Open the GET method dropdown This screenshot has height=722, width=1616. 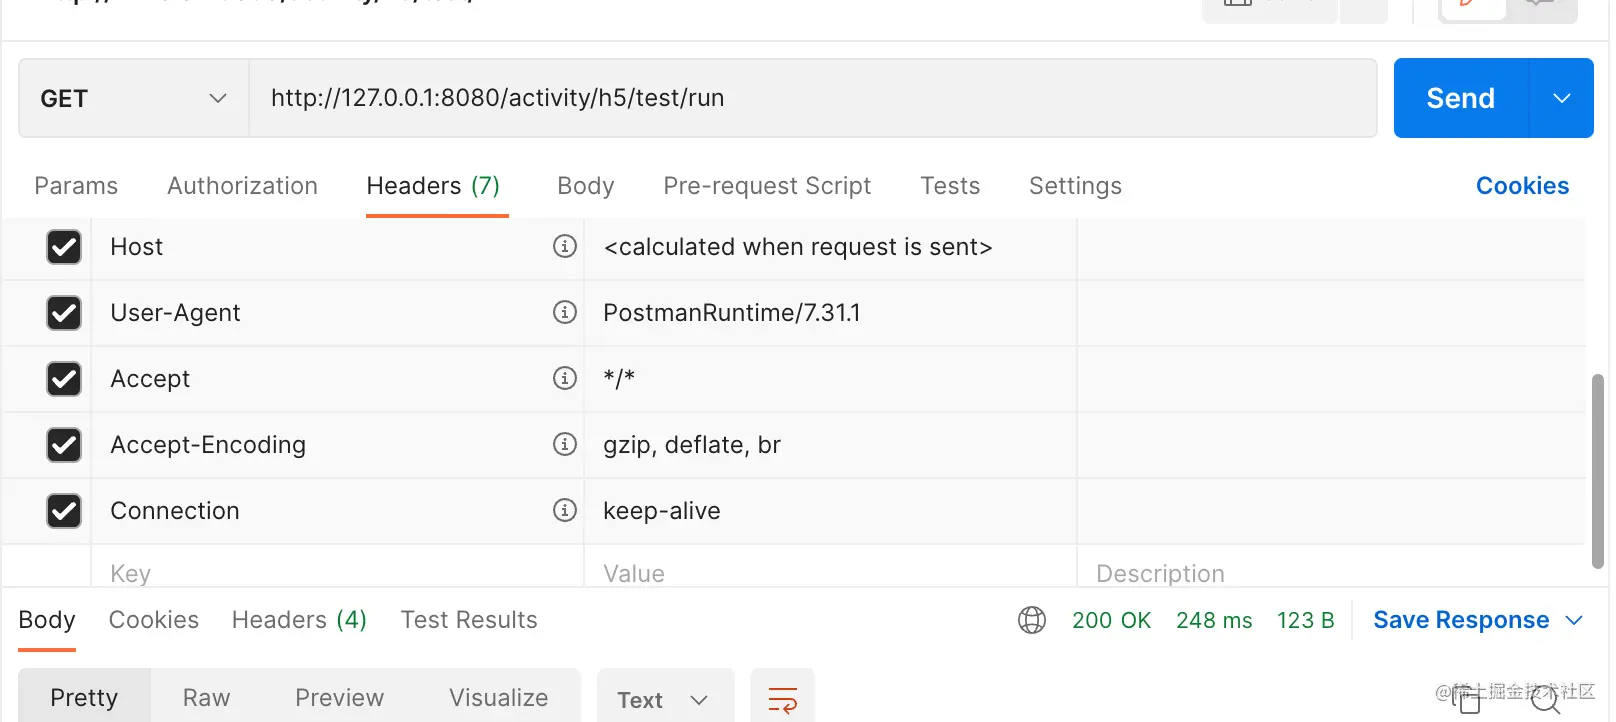coord(133,98)
